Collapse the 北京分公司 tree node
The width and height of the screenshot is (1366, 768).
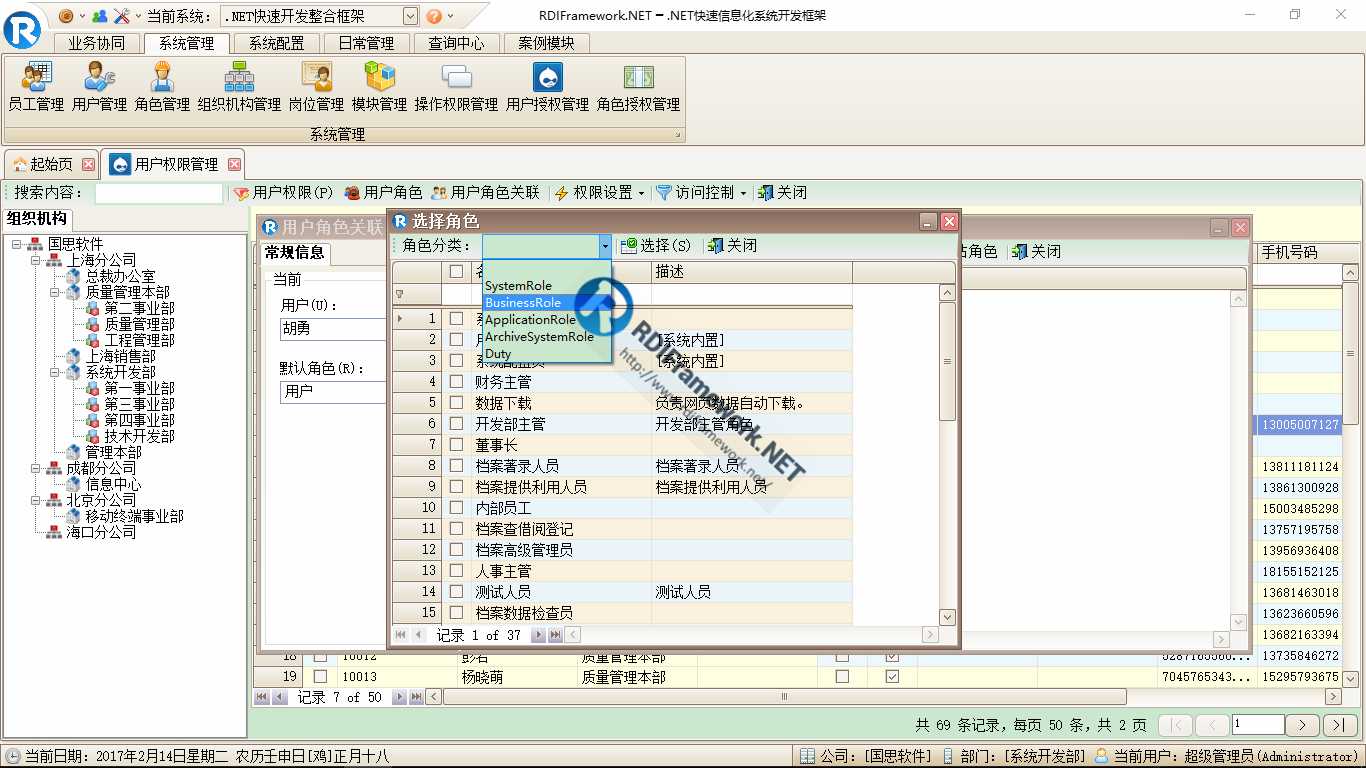pyautogui.click(x=36, y=500)
